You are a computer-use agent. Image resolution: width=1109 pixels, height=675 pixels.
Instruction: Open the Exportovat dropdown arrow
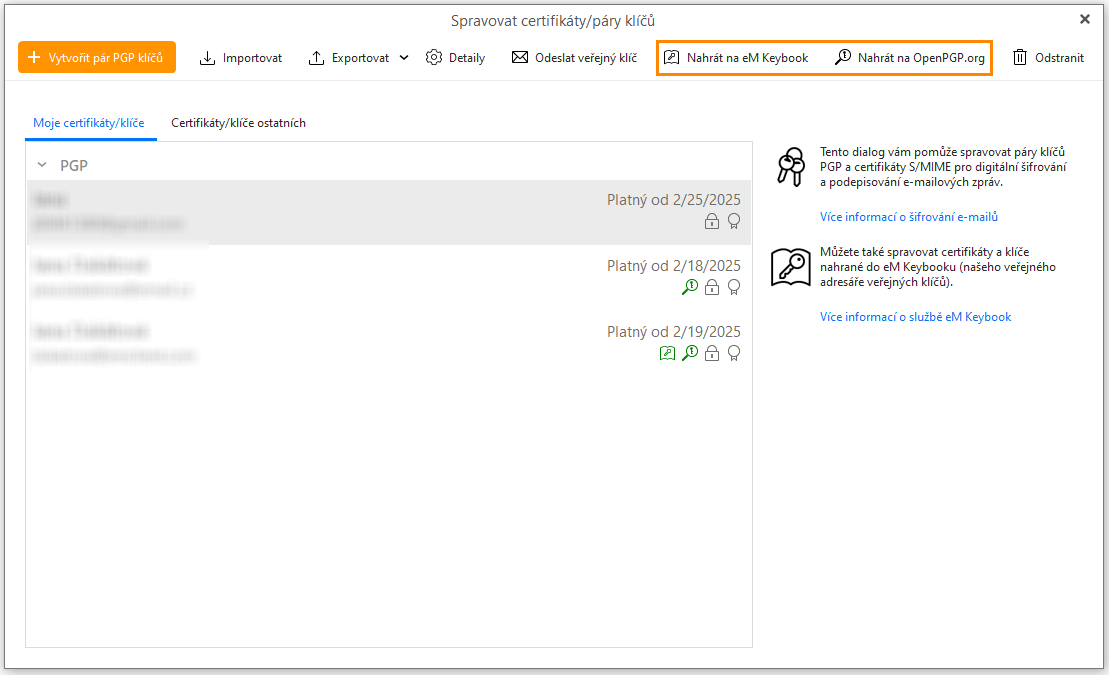coord(404,58)
